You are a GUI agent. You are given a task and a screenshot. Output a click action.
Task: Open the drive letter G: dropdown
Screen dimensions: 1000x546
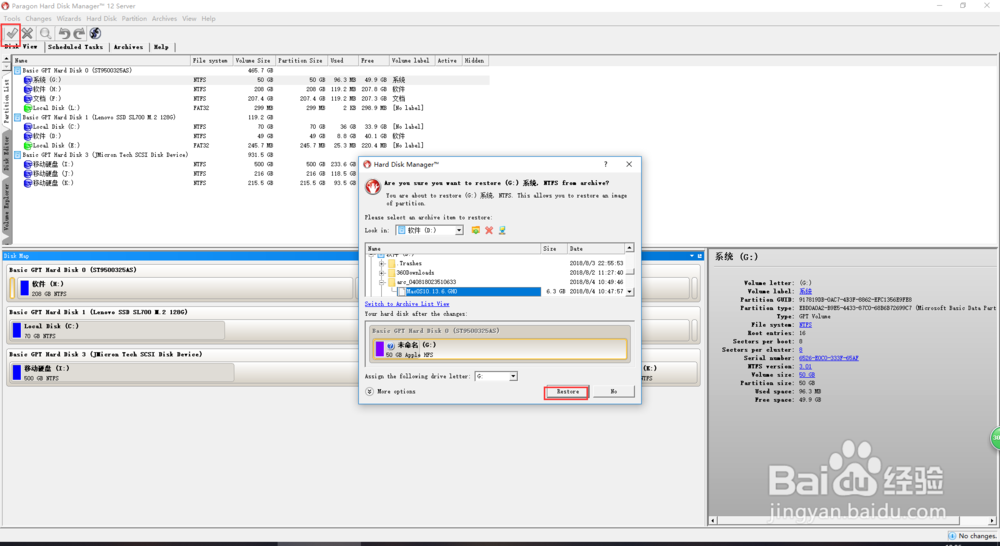513,376
